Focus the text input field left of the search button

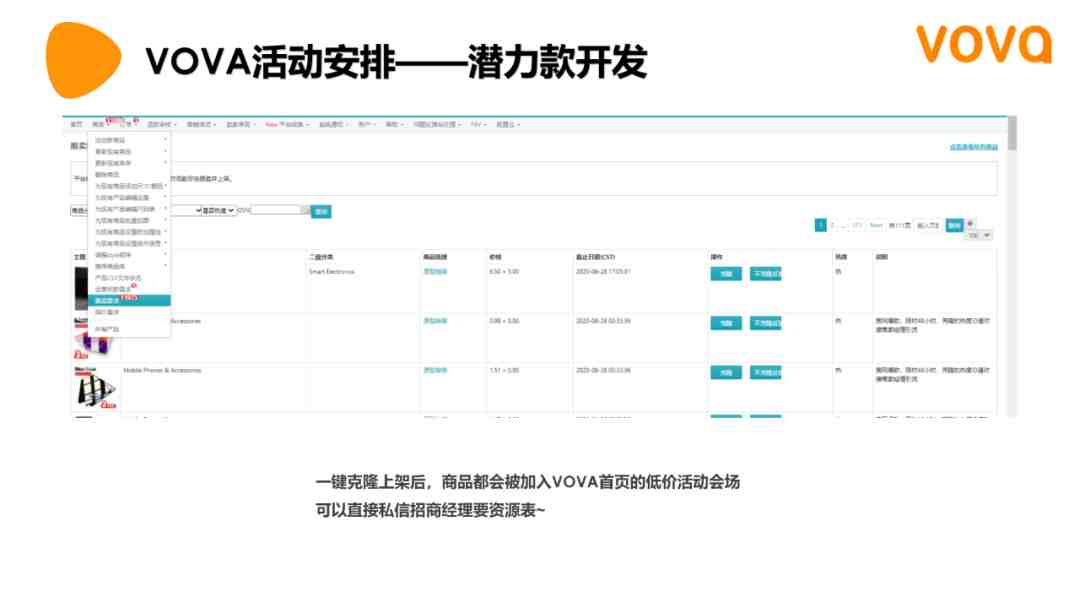[277, 211]
